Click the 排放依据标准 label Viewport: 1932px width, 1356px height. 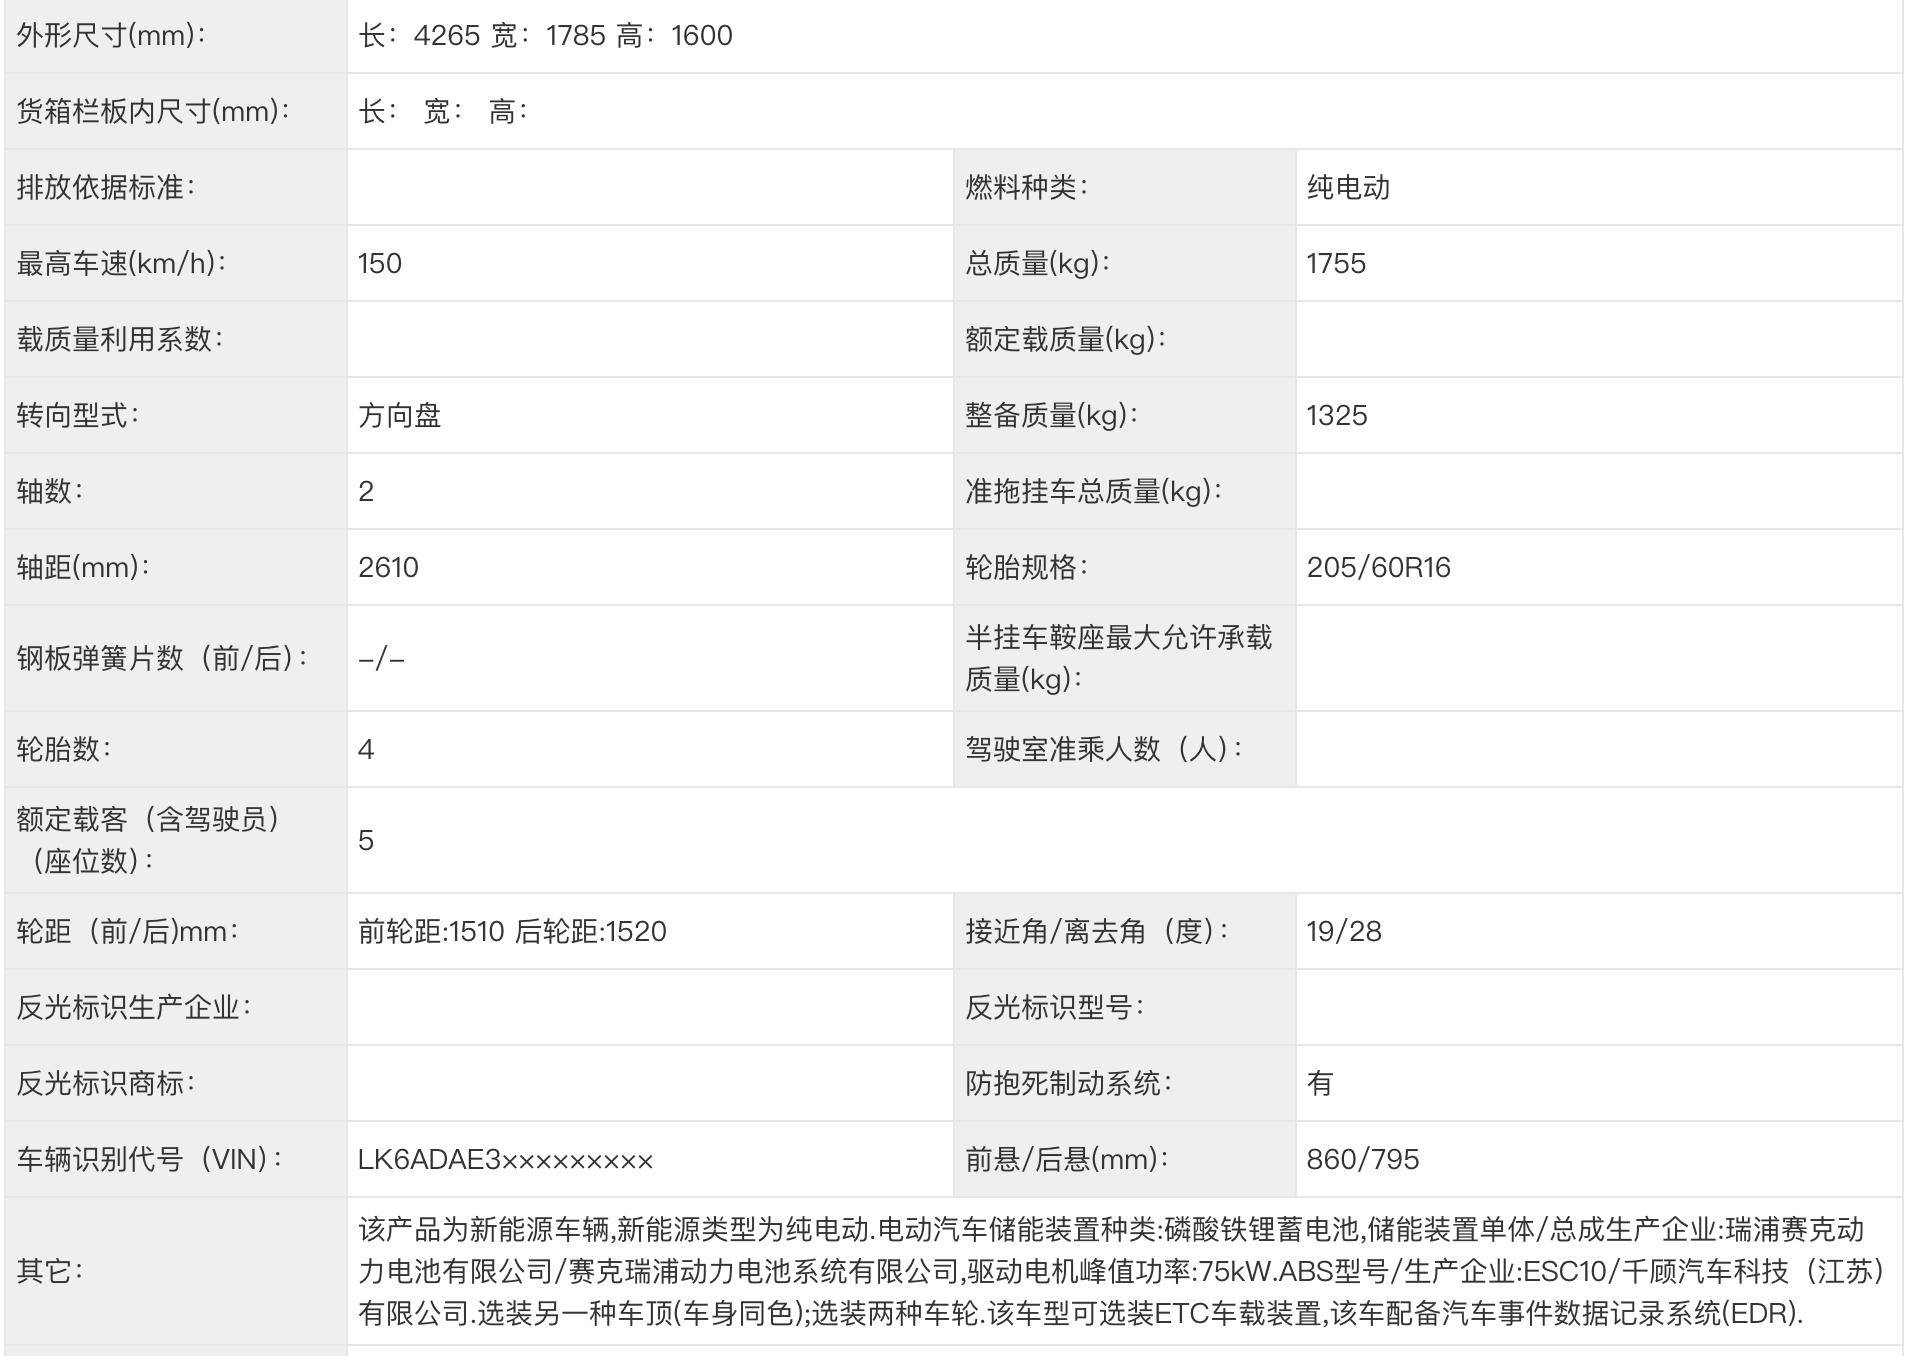[x=105, y=187]
